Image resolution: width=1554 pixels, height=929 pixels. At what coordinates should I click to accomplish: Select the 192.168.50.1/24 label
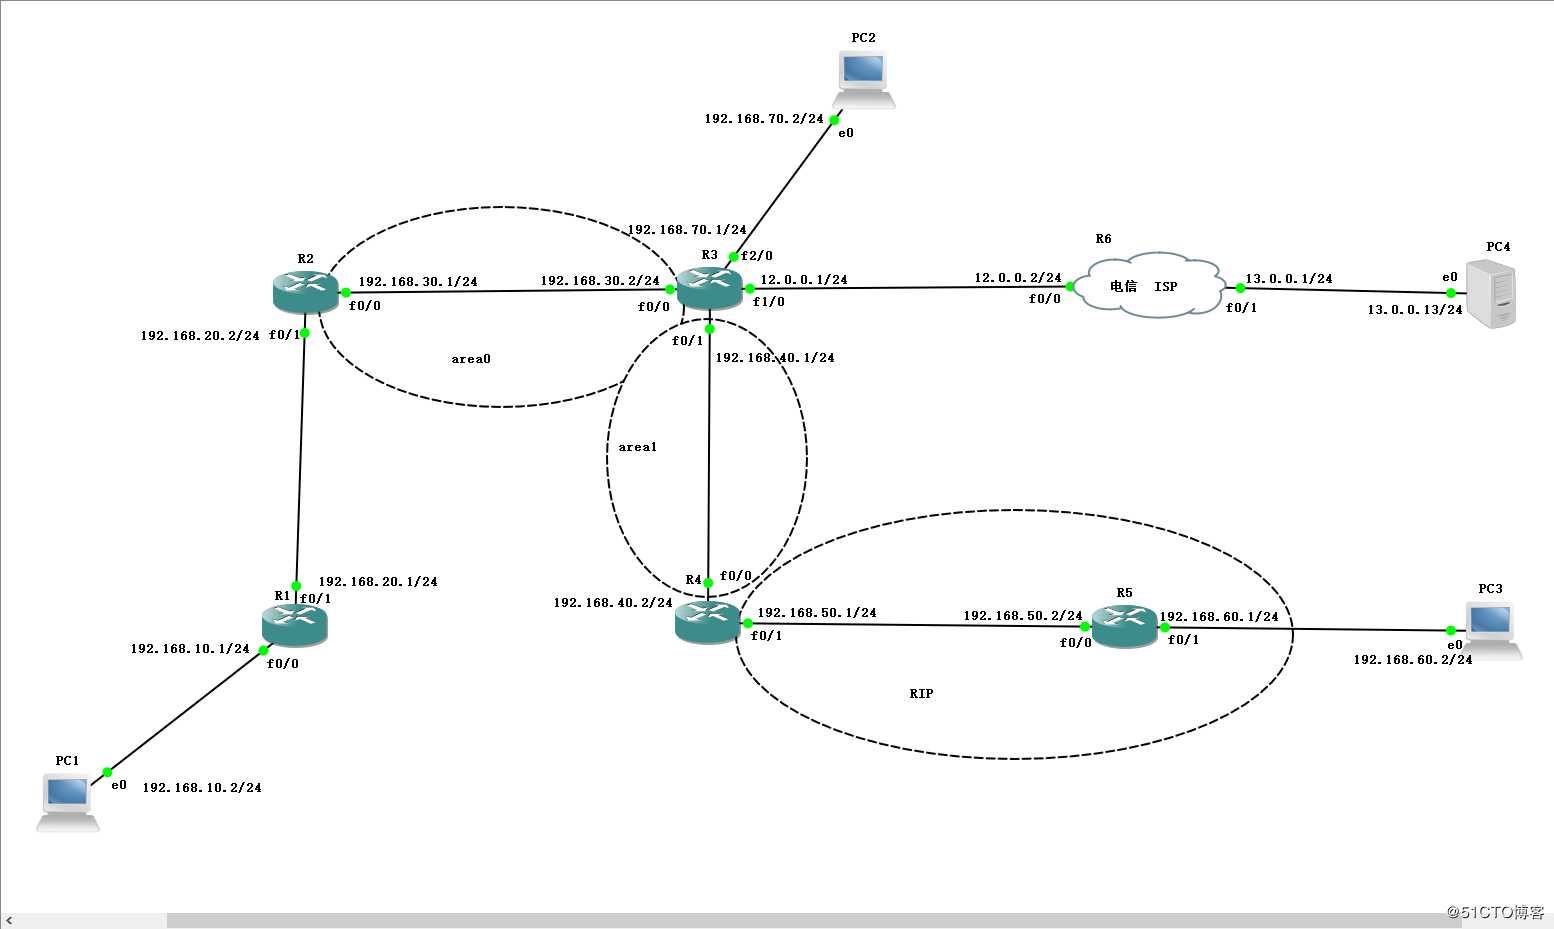[817, 613]
